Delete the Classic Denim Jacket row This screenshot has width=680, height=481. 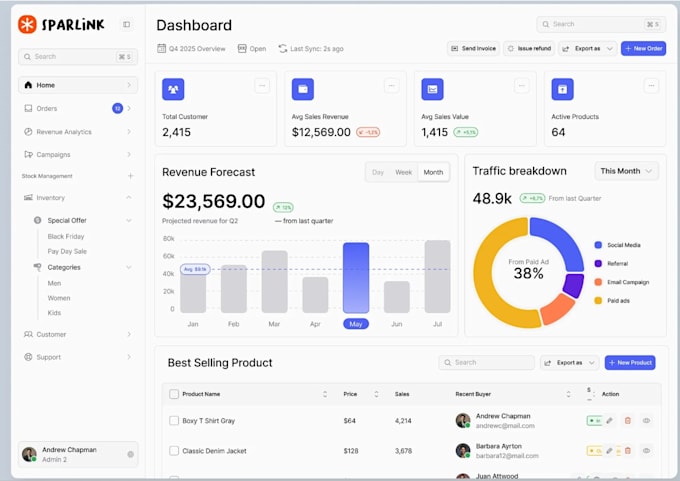click(x=628, y=451)
